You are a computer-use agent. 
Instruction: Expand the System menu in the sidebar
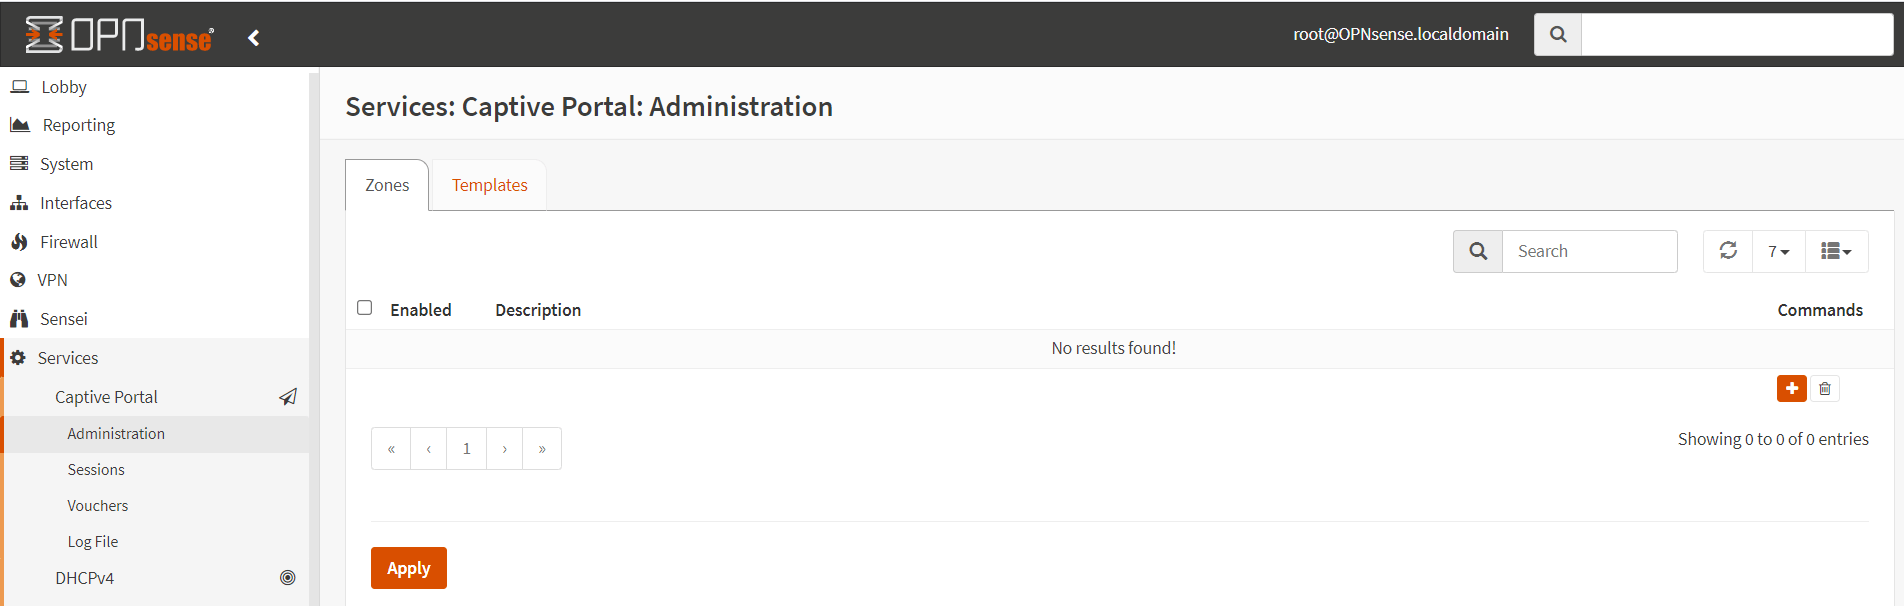(66, 164)
